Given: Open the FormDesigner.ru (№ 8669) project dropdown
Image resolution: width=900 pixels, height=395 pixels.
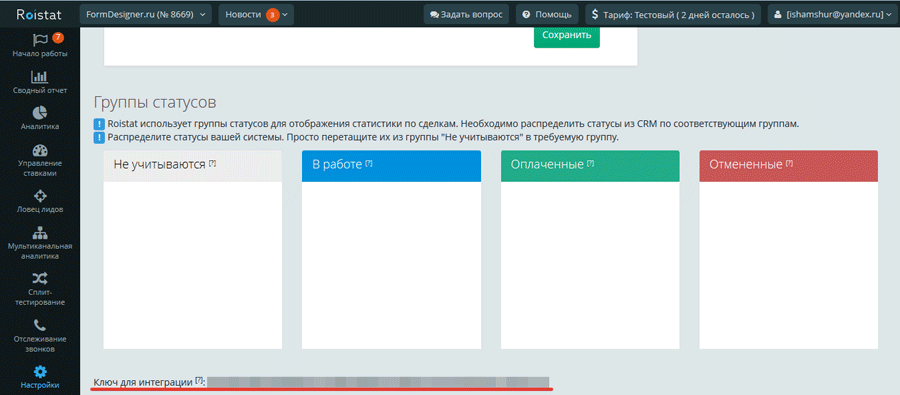Looking at the screenshot, I should (x=145, y=14).
